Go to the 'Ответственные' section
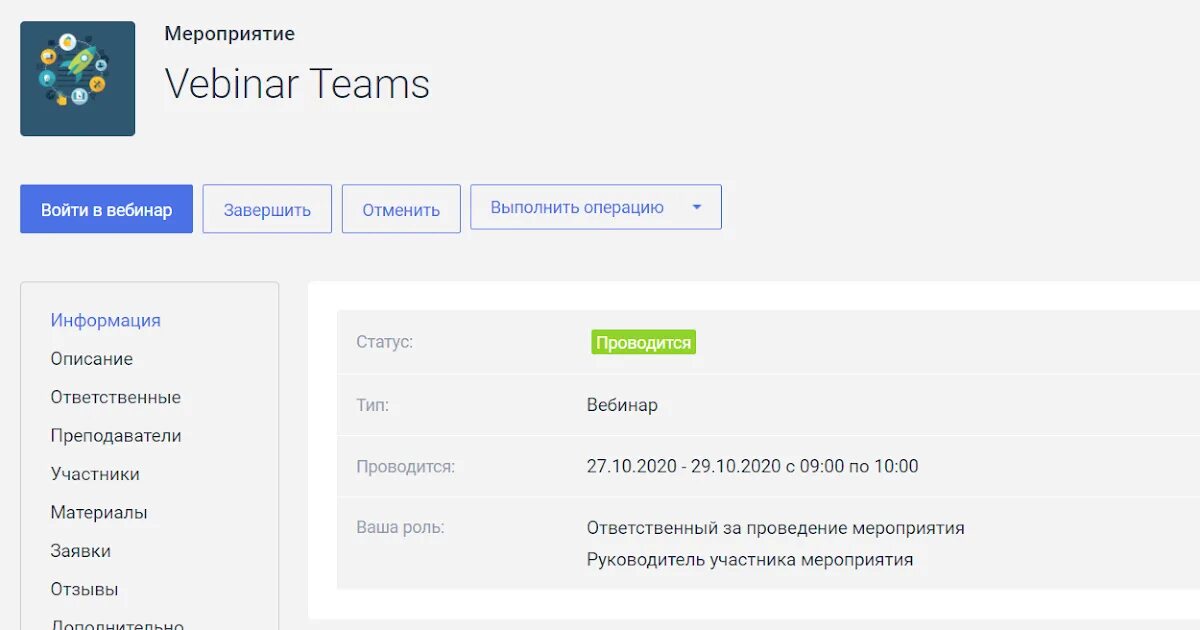 [x=116, y=397]
